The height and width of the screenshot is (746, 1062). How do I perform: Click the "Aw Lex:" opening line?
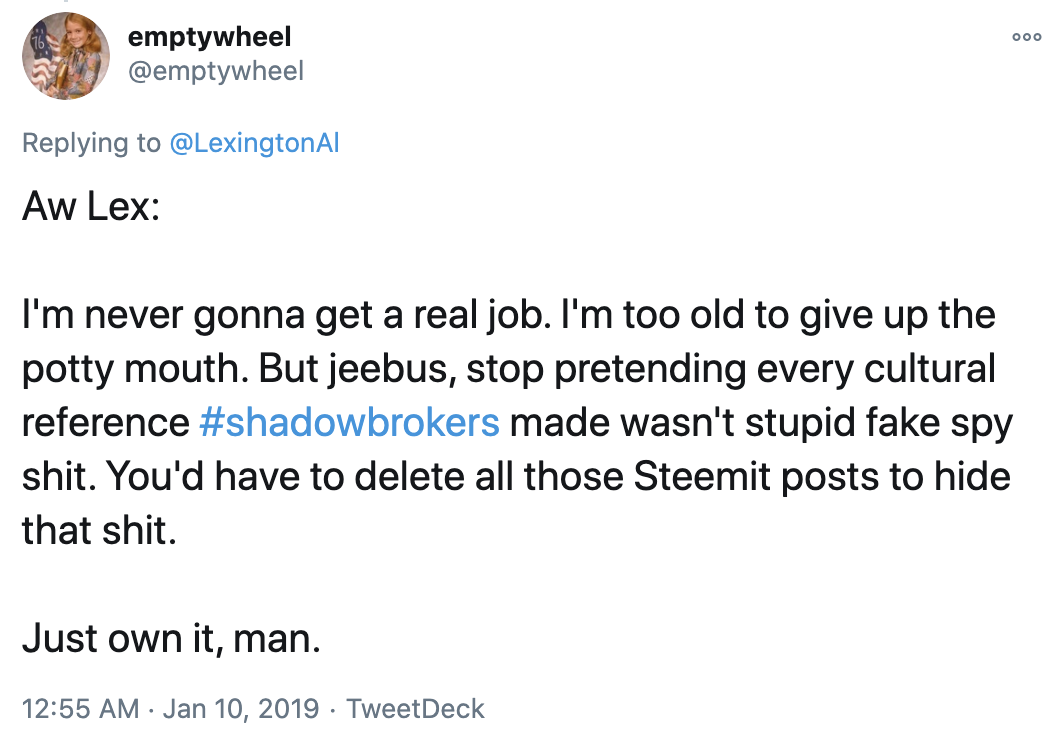tap(90, 209)
